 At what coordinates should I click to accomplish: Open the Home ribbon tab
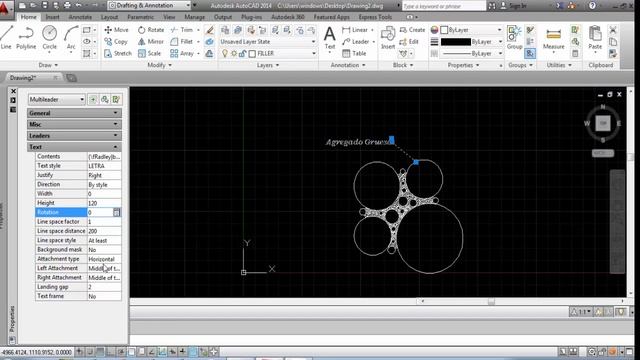29,17
